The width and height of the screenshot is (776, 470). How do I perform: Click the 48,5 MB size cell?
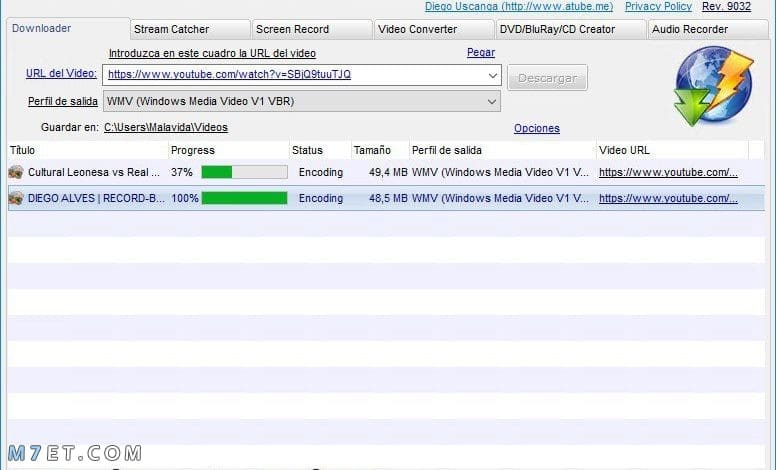[x=388, y=198]
